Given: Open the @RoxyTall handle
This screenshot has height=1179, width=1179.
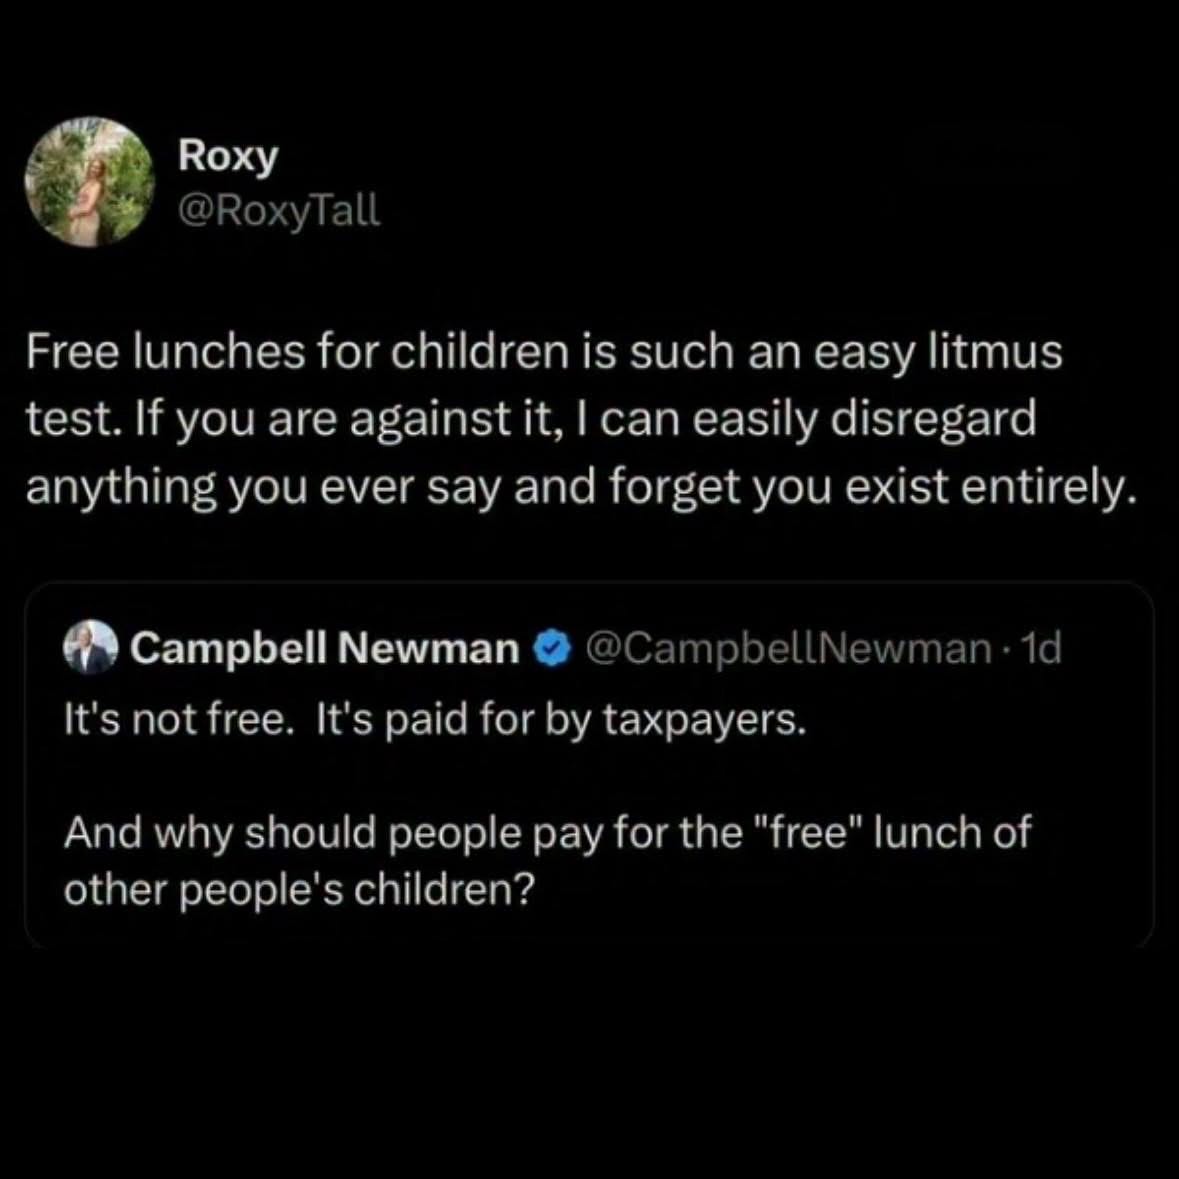Looking at the screenshot, I should [x=279, y=211].
